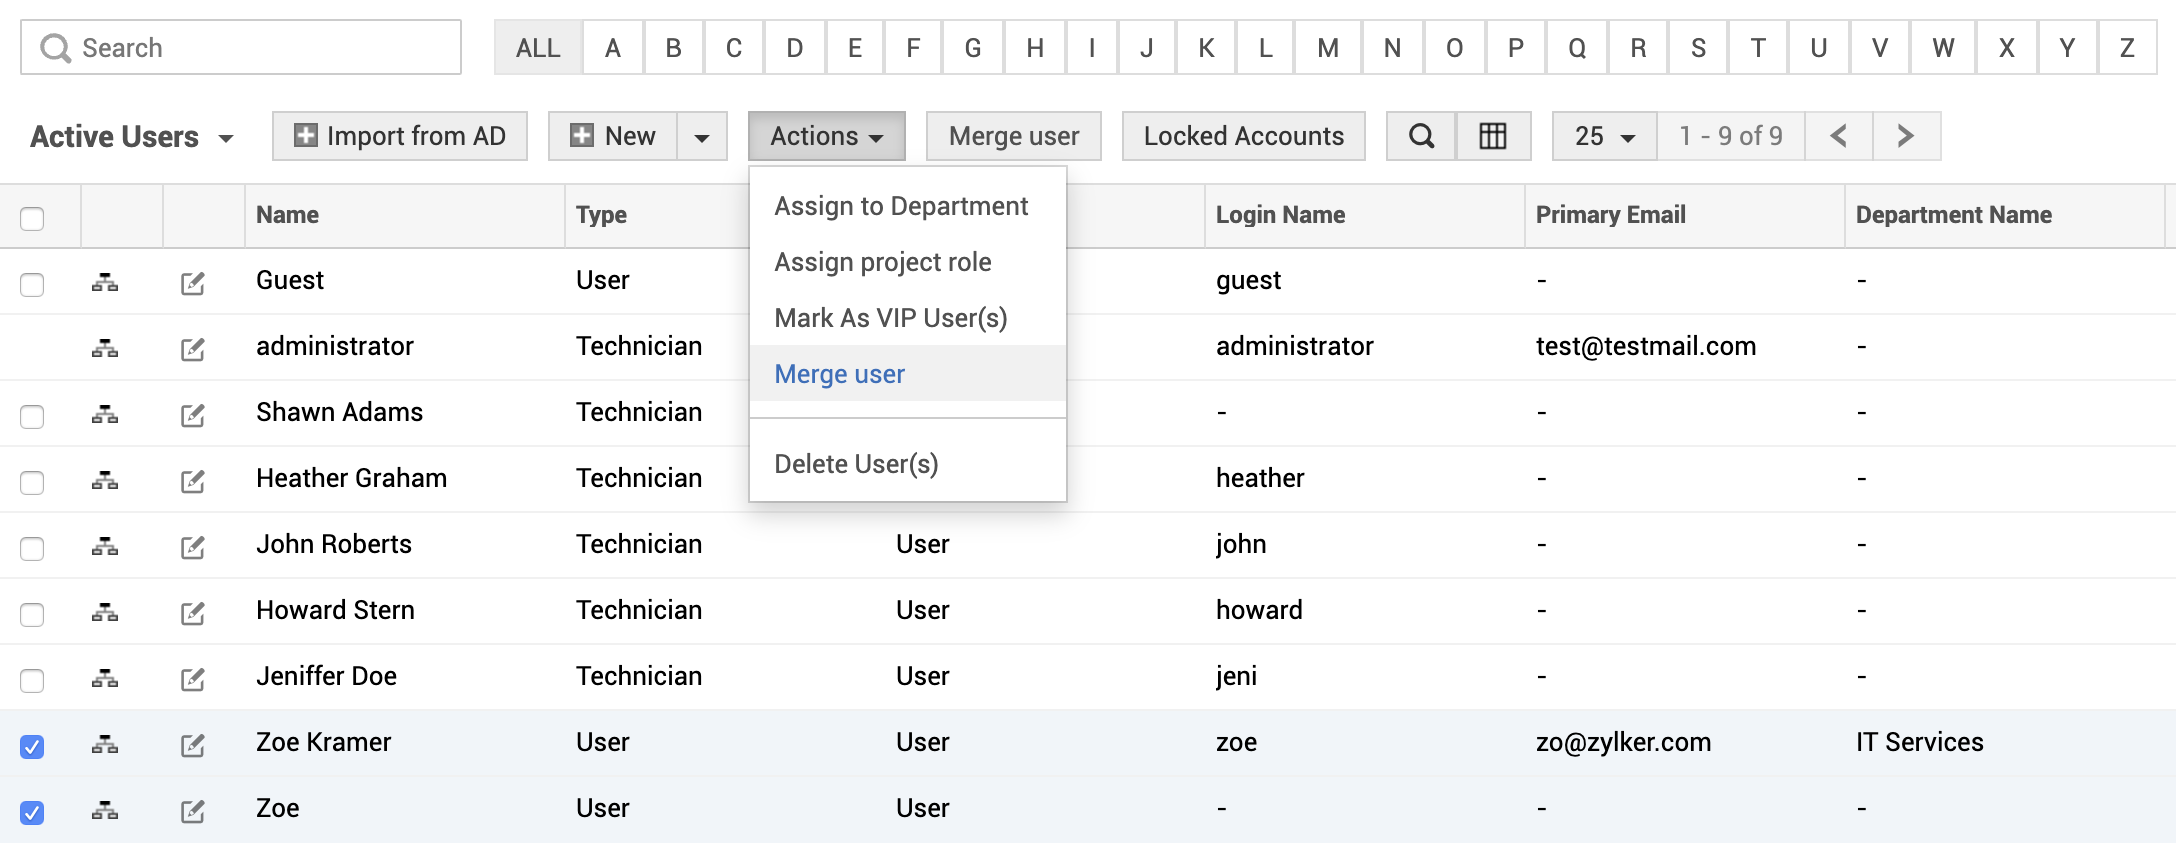Open Locked Accounts
The width and height of the screenshot is (2176, 845).
[x=1244, y=136]
